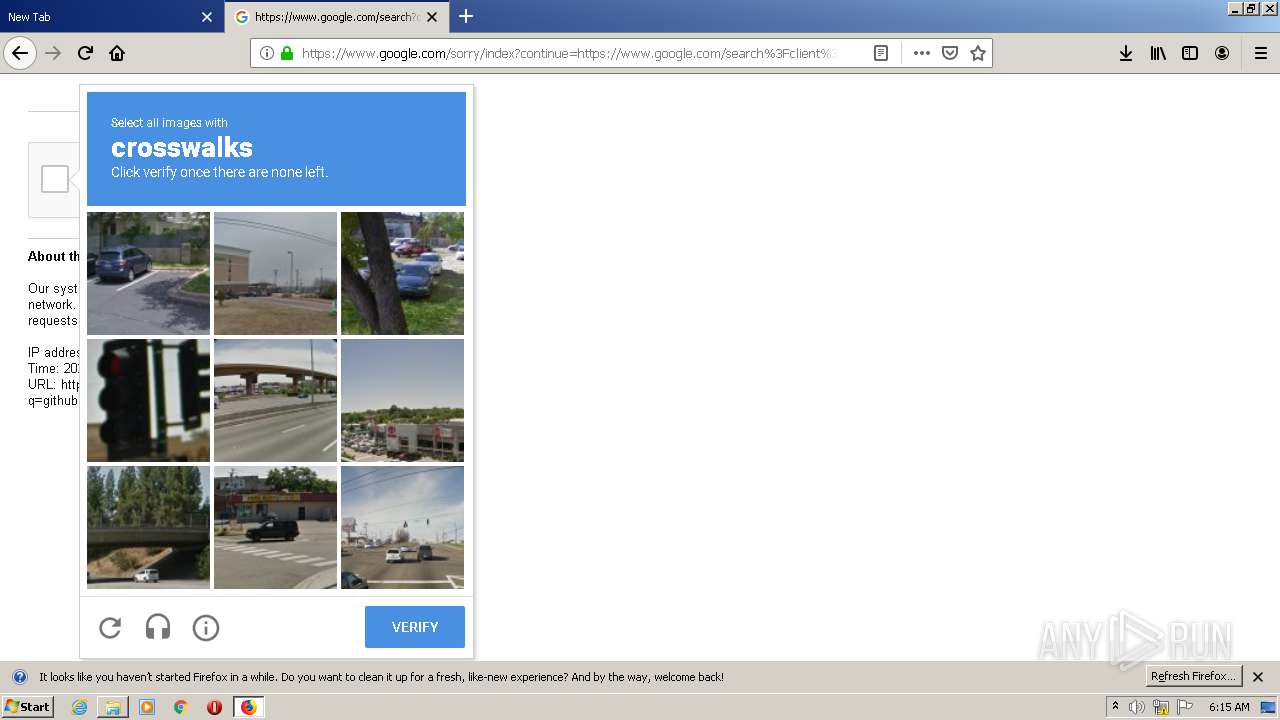Close the Google search tab
The height and width of the screenshot is (720, 1280).
coord(432,17)
